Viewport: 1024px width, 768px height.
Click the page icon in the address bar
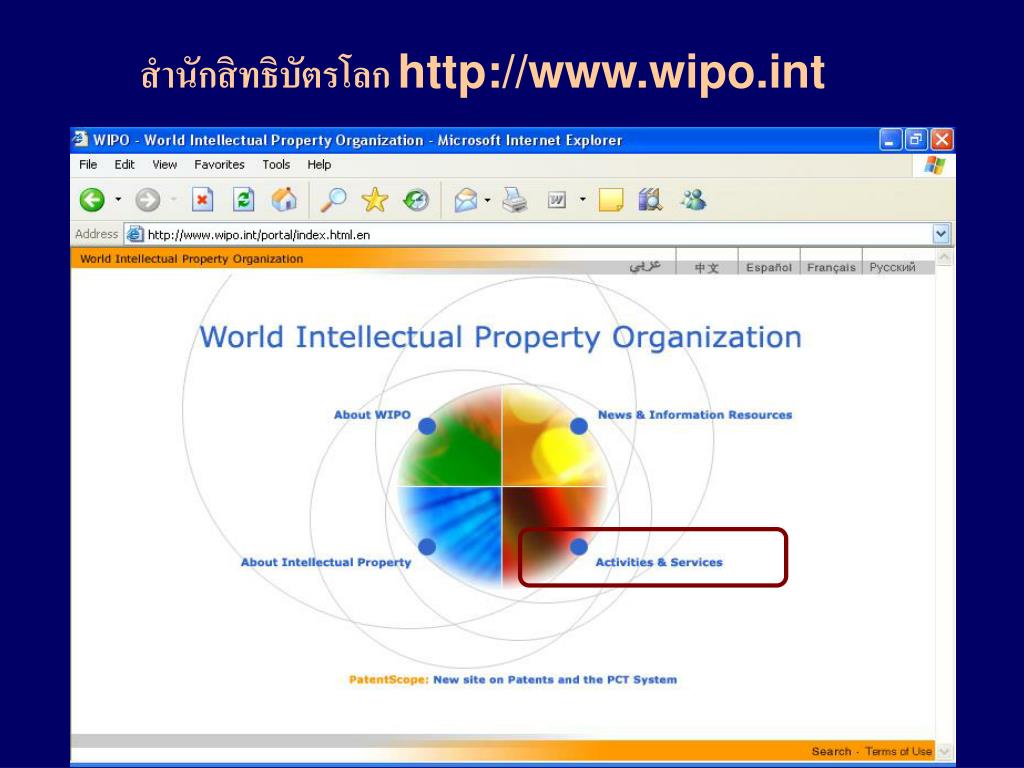(135, 234)
